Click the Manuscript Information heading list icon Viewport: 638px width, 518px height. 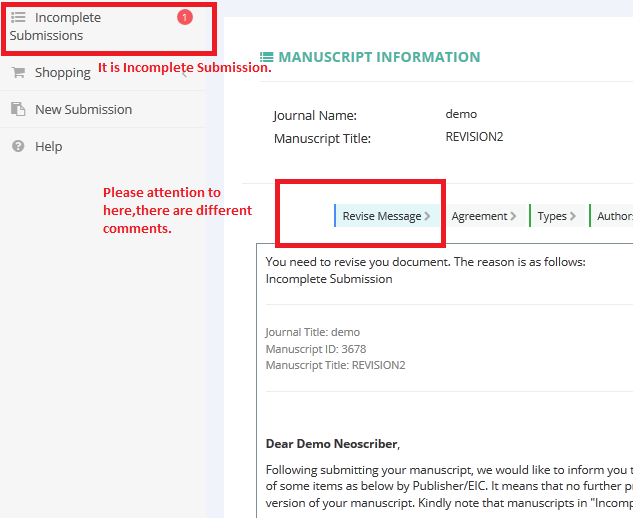tap(267, 57)
